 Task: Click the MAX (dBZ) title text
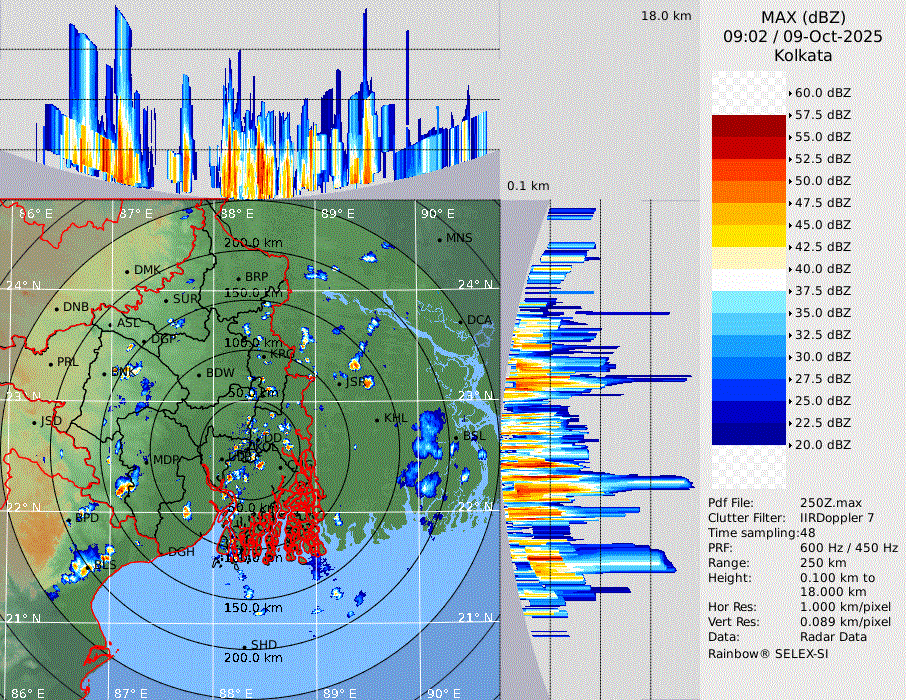click(802, 18)
